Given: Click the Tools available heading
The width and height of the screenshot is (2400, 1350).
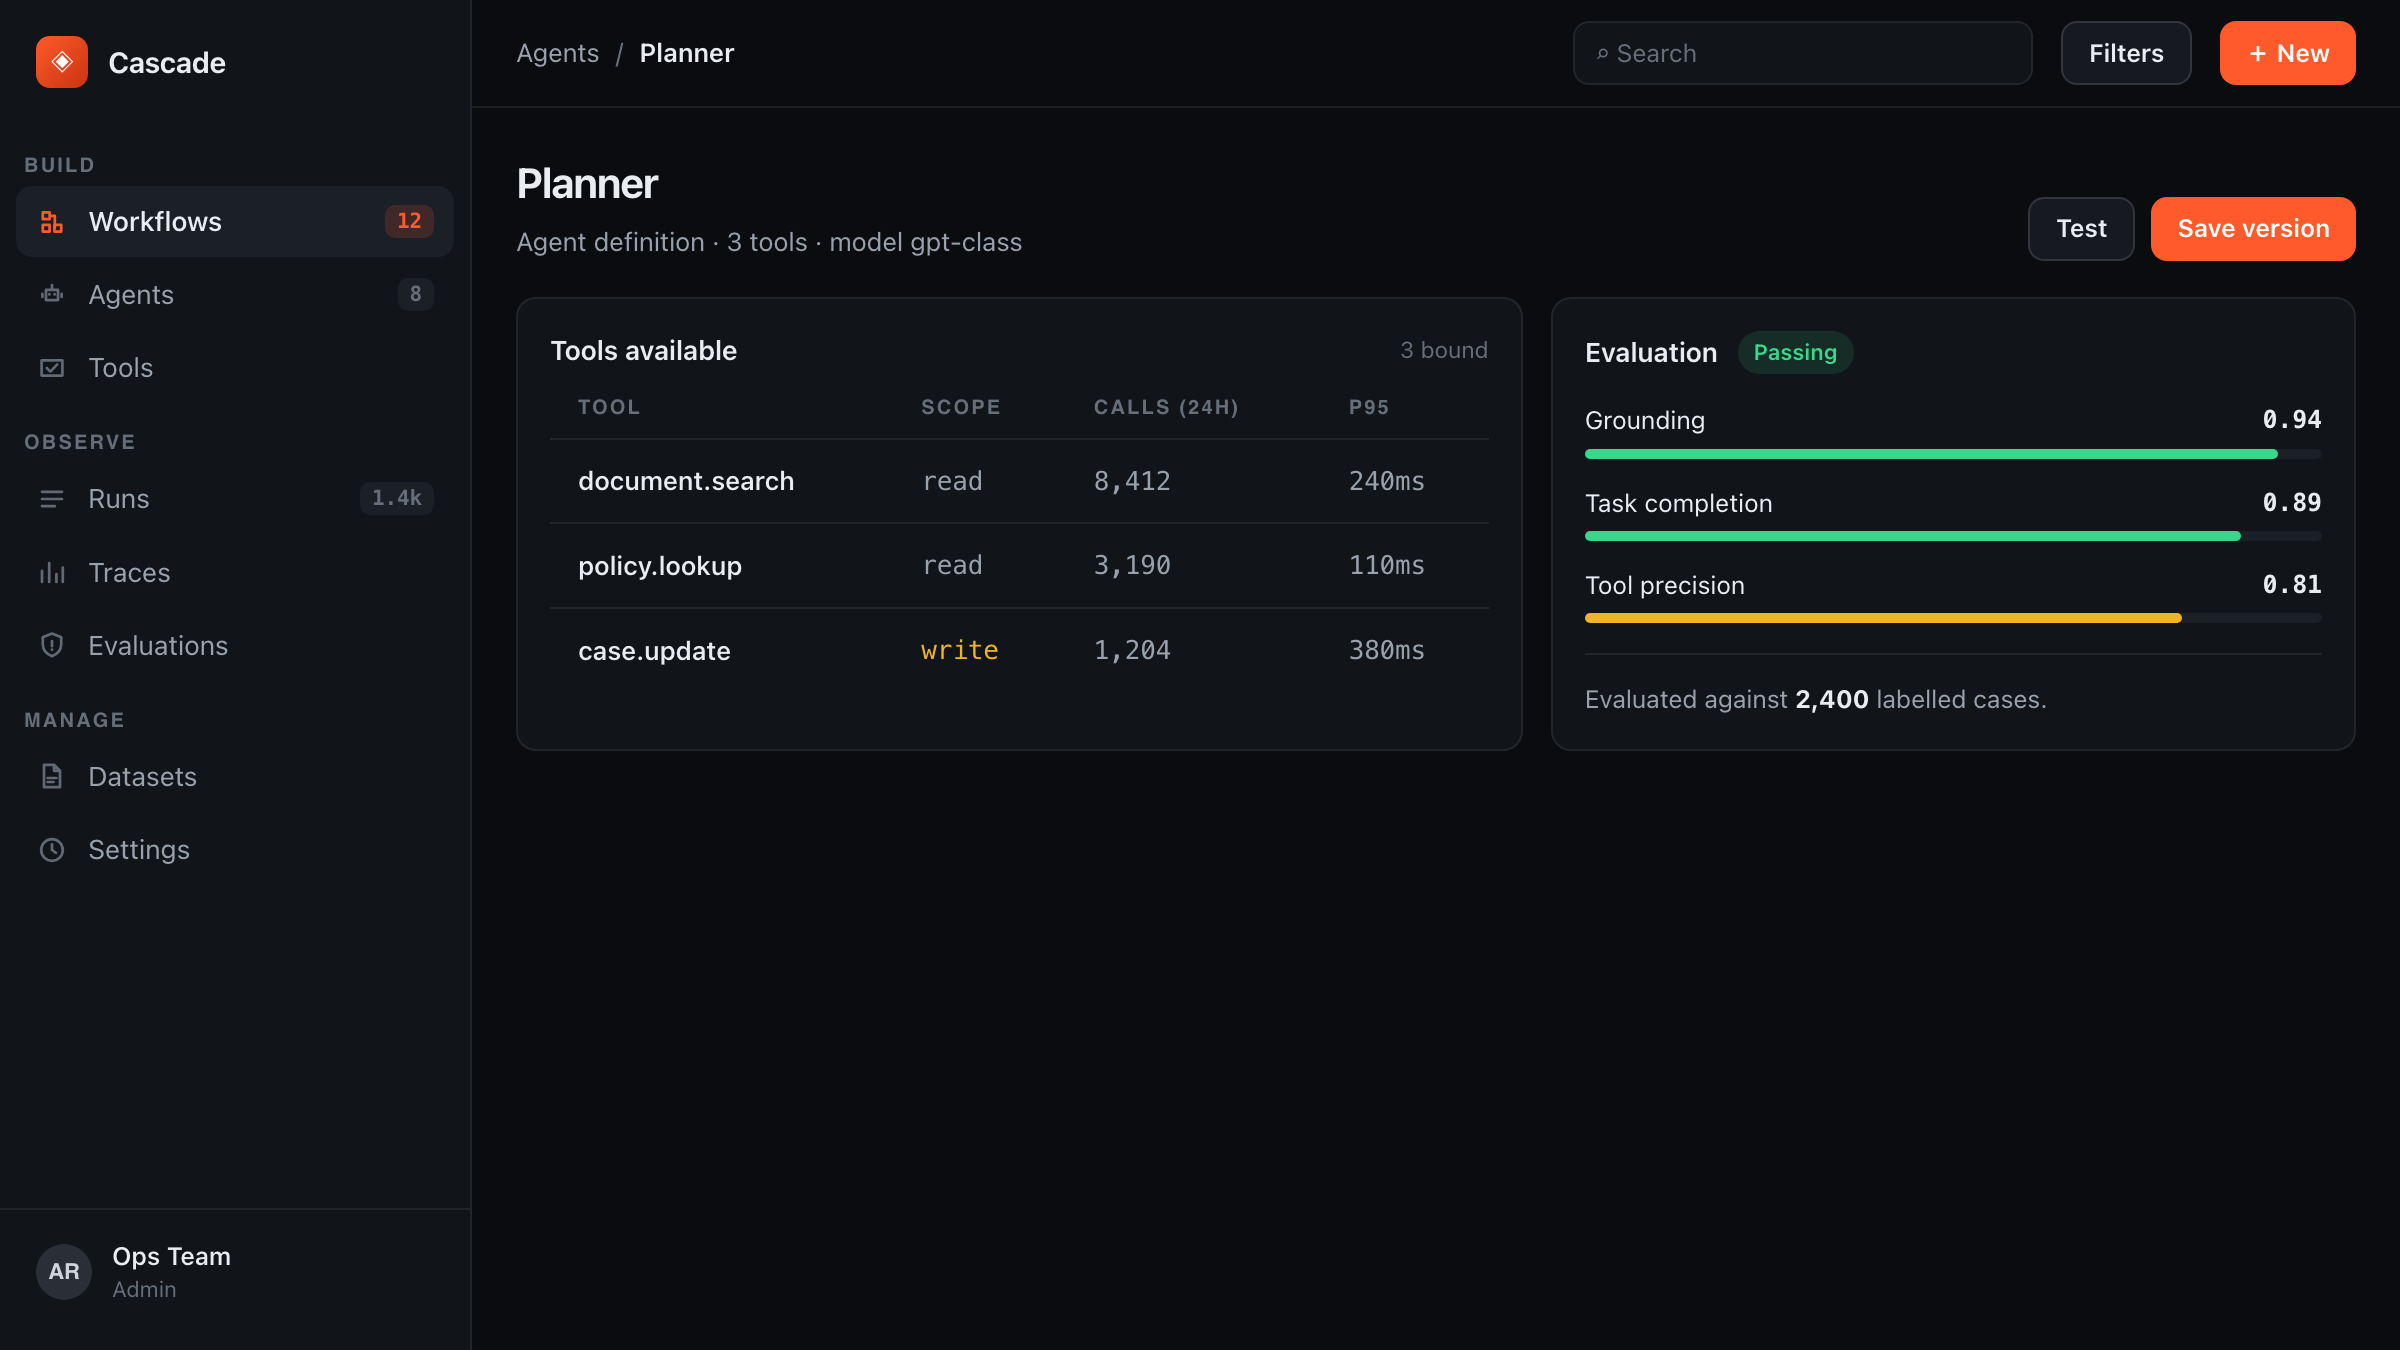Looking at the screenshot, I should (x=644, y=351).
